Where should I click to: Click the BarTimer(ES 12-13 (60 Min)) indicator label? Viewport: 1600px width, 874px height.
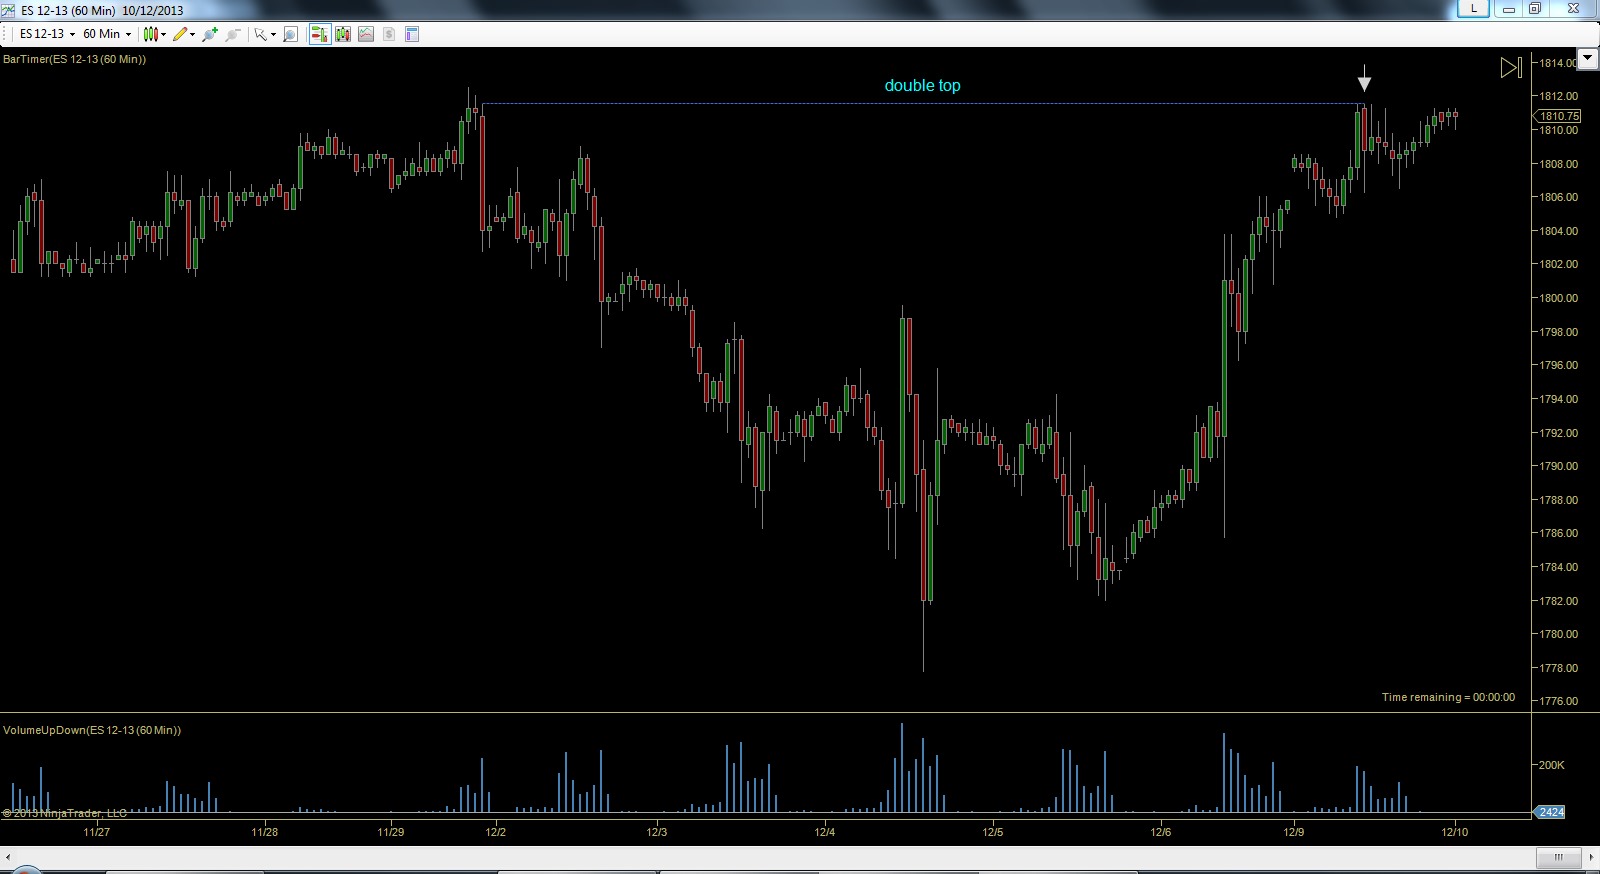pyautogui.click(x=75, y=59)
